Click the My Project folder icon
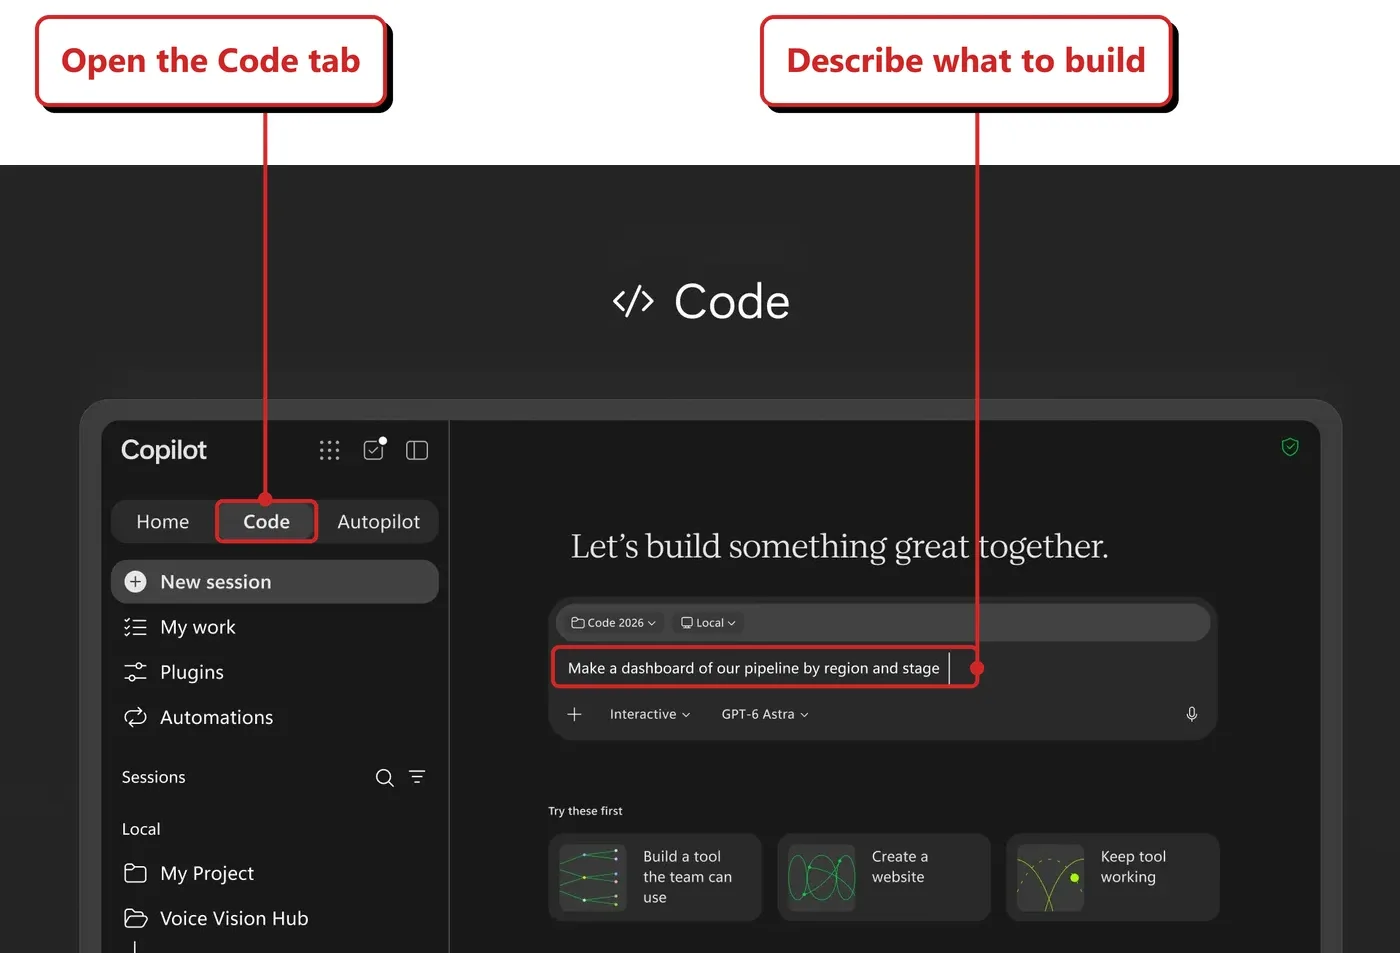Screen dimensions: 1400x953 point(135,873)
